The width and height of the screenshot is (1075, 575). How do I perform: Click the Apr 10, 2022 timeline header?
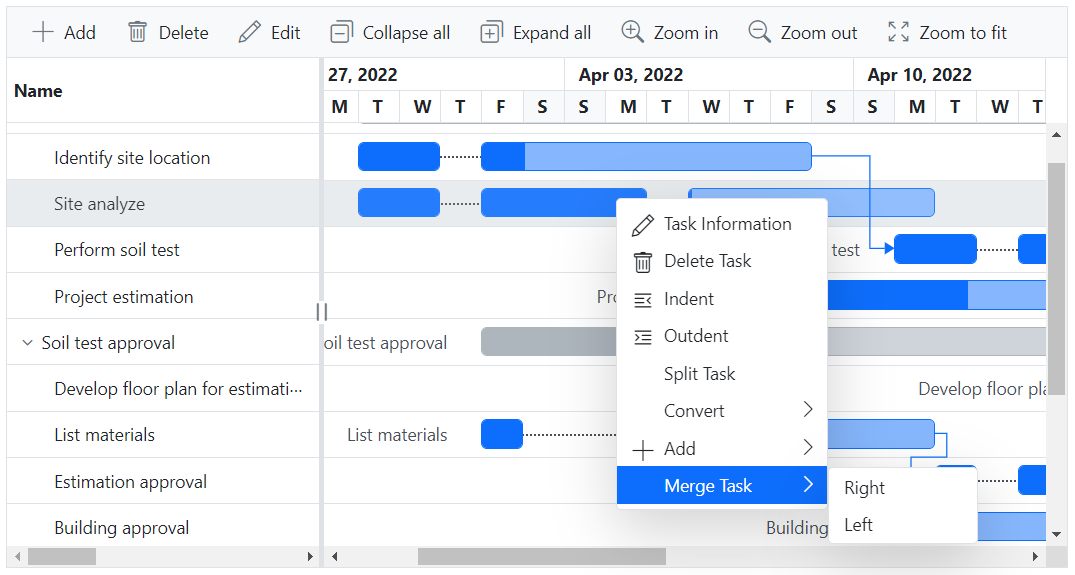949,75
